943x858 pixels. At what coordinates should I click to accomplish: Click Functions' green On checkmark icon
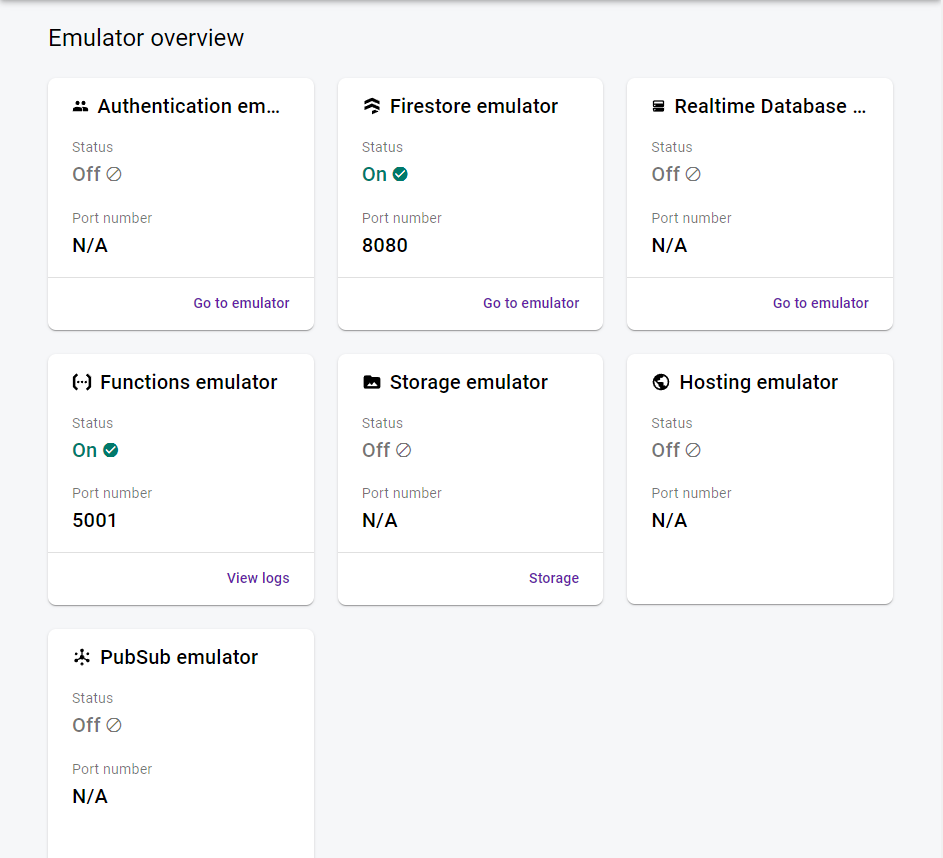111,450
